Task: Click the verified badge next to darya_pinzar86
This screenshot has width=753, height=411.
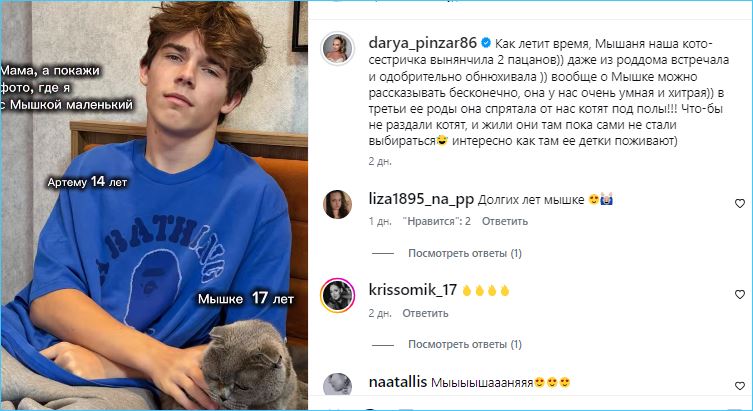Action: 486,43
